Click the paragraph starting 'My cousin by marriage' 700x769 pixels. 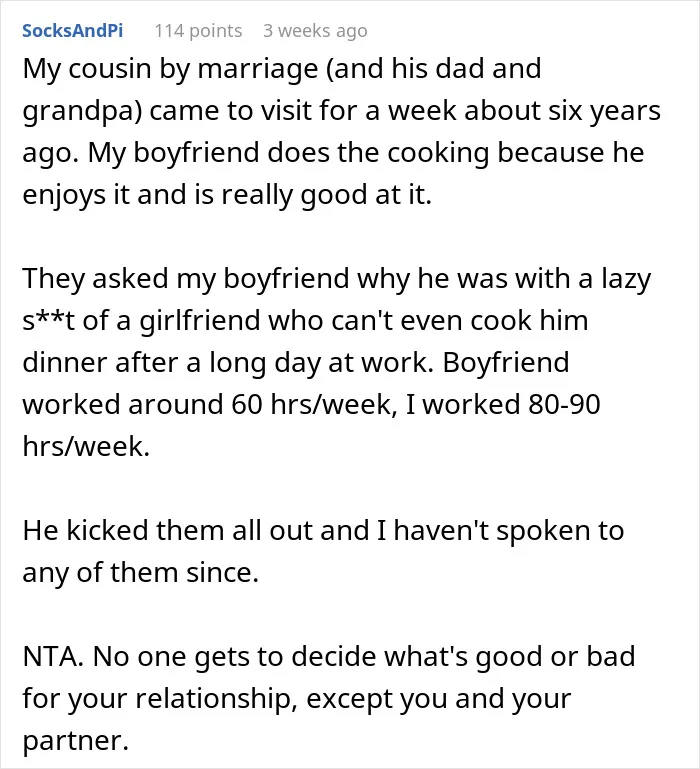pyautogui.click(x=341, y=131)
